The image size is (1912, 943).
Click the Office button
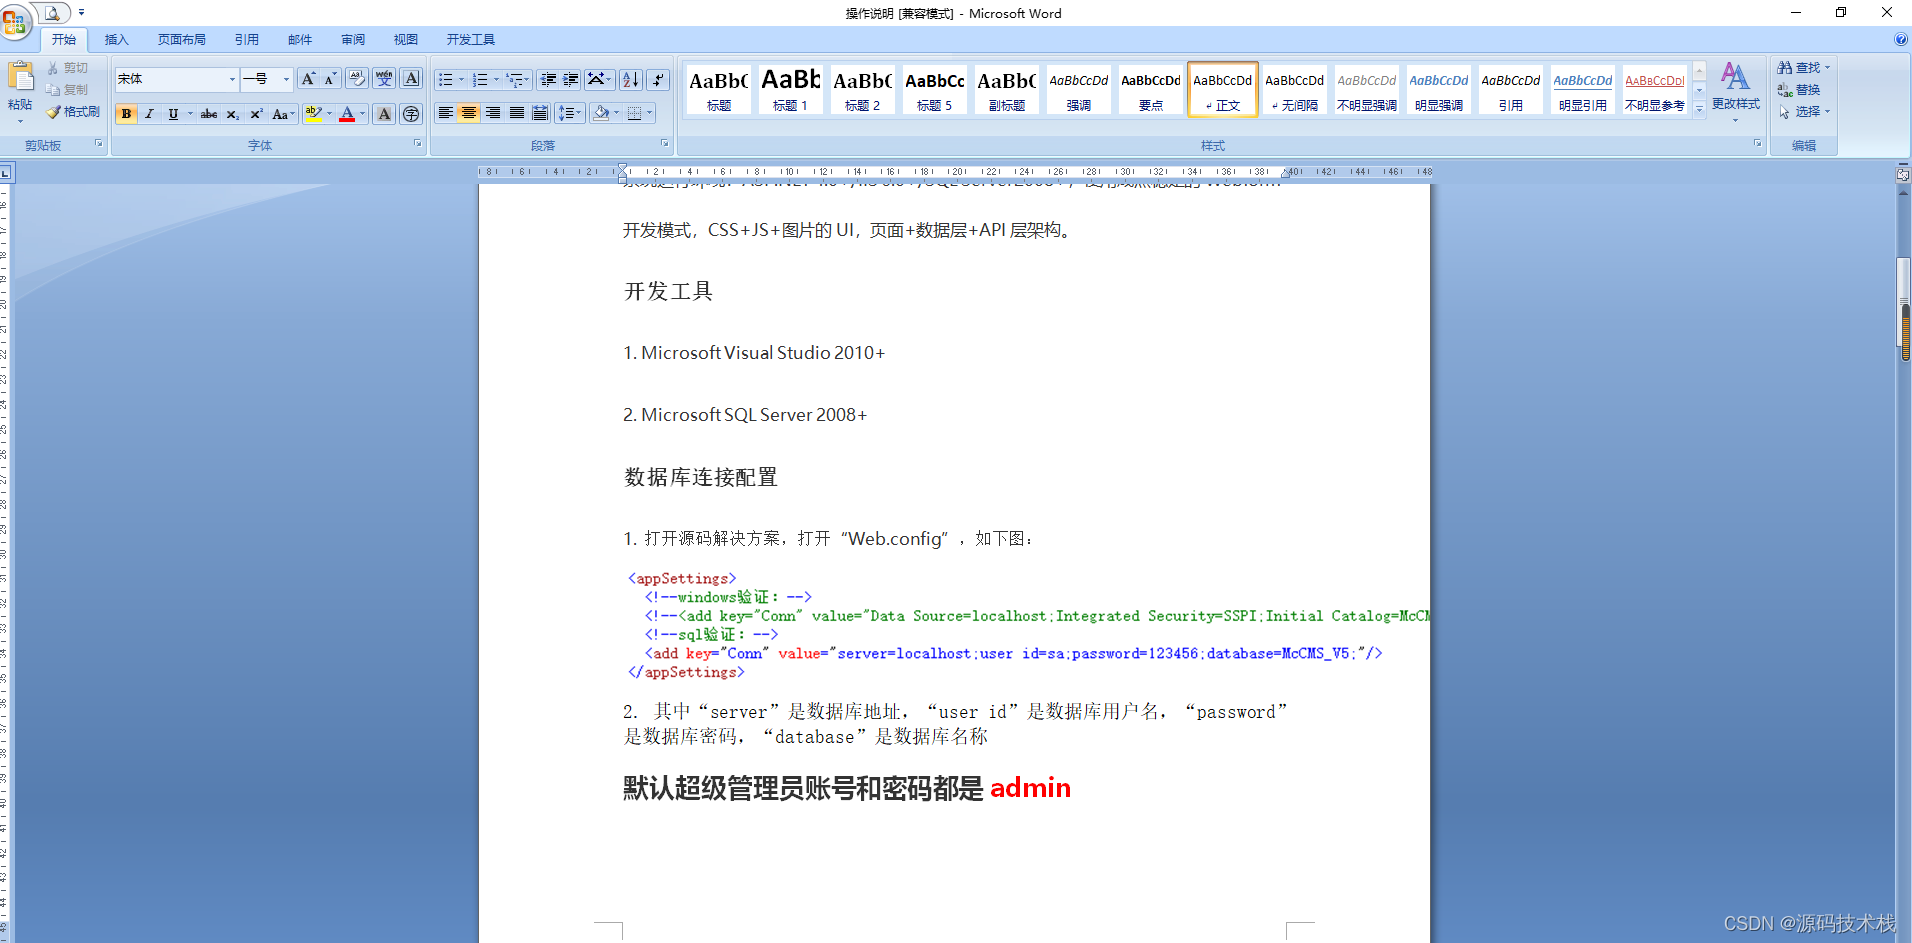[x=15, y=21]
